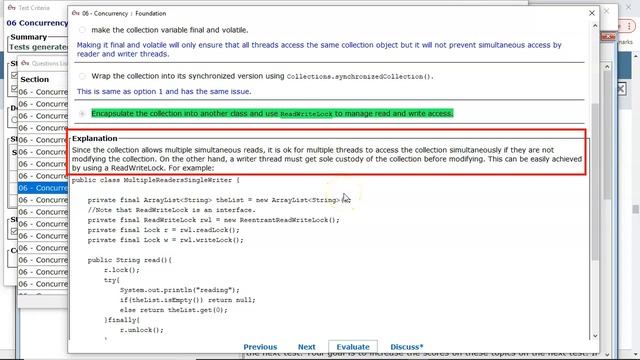Image resolution: width=640 pixels, height=360 pixels.
Task: Select the ReadWriteLock encapsulation answer radio
Action: click(x=82, y=113)
